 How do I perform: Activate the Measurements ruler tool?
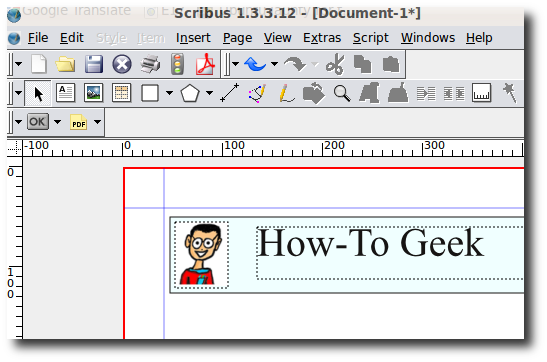pos(481,93)
